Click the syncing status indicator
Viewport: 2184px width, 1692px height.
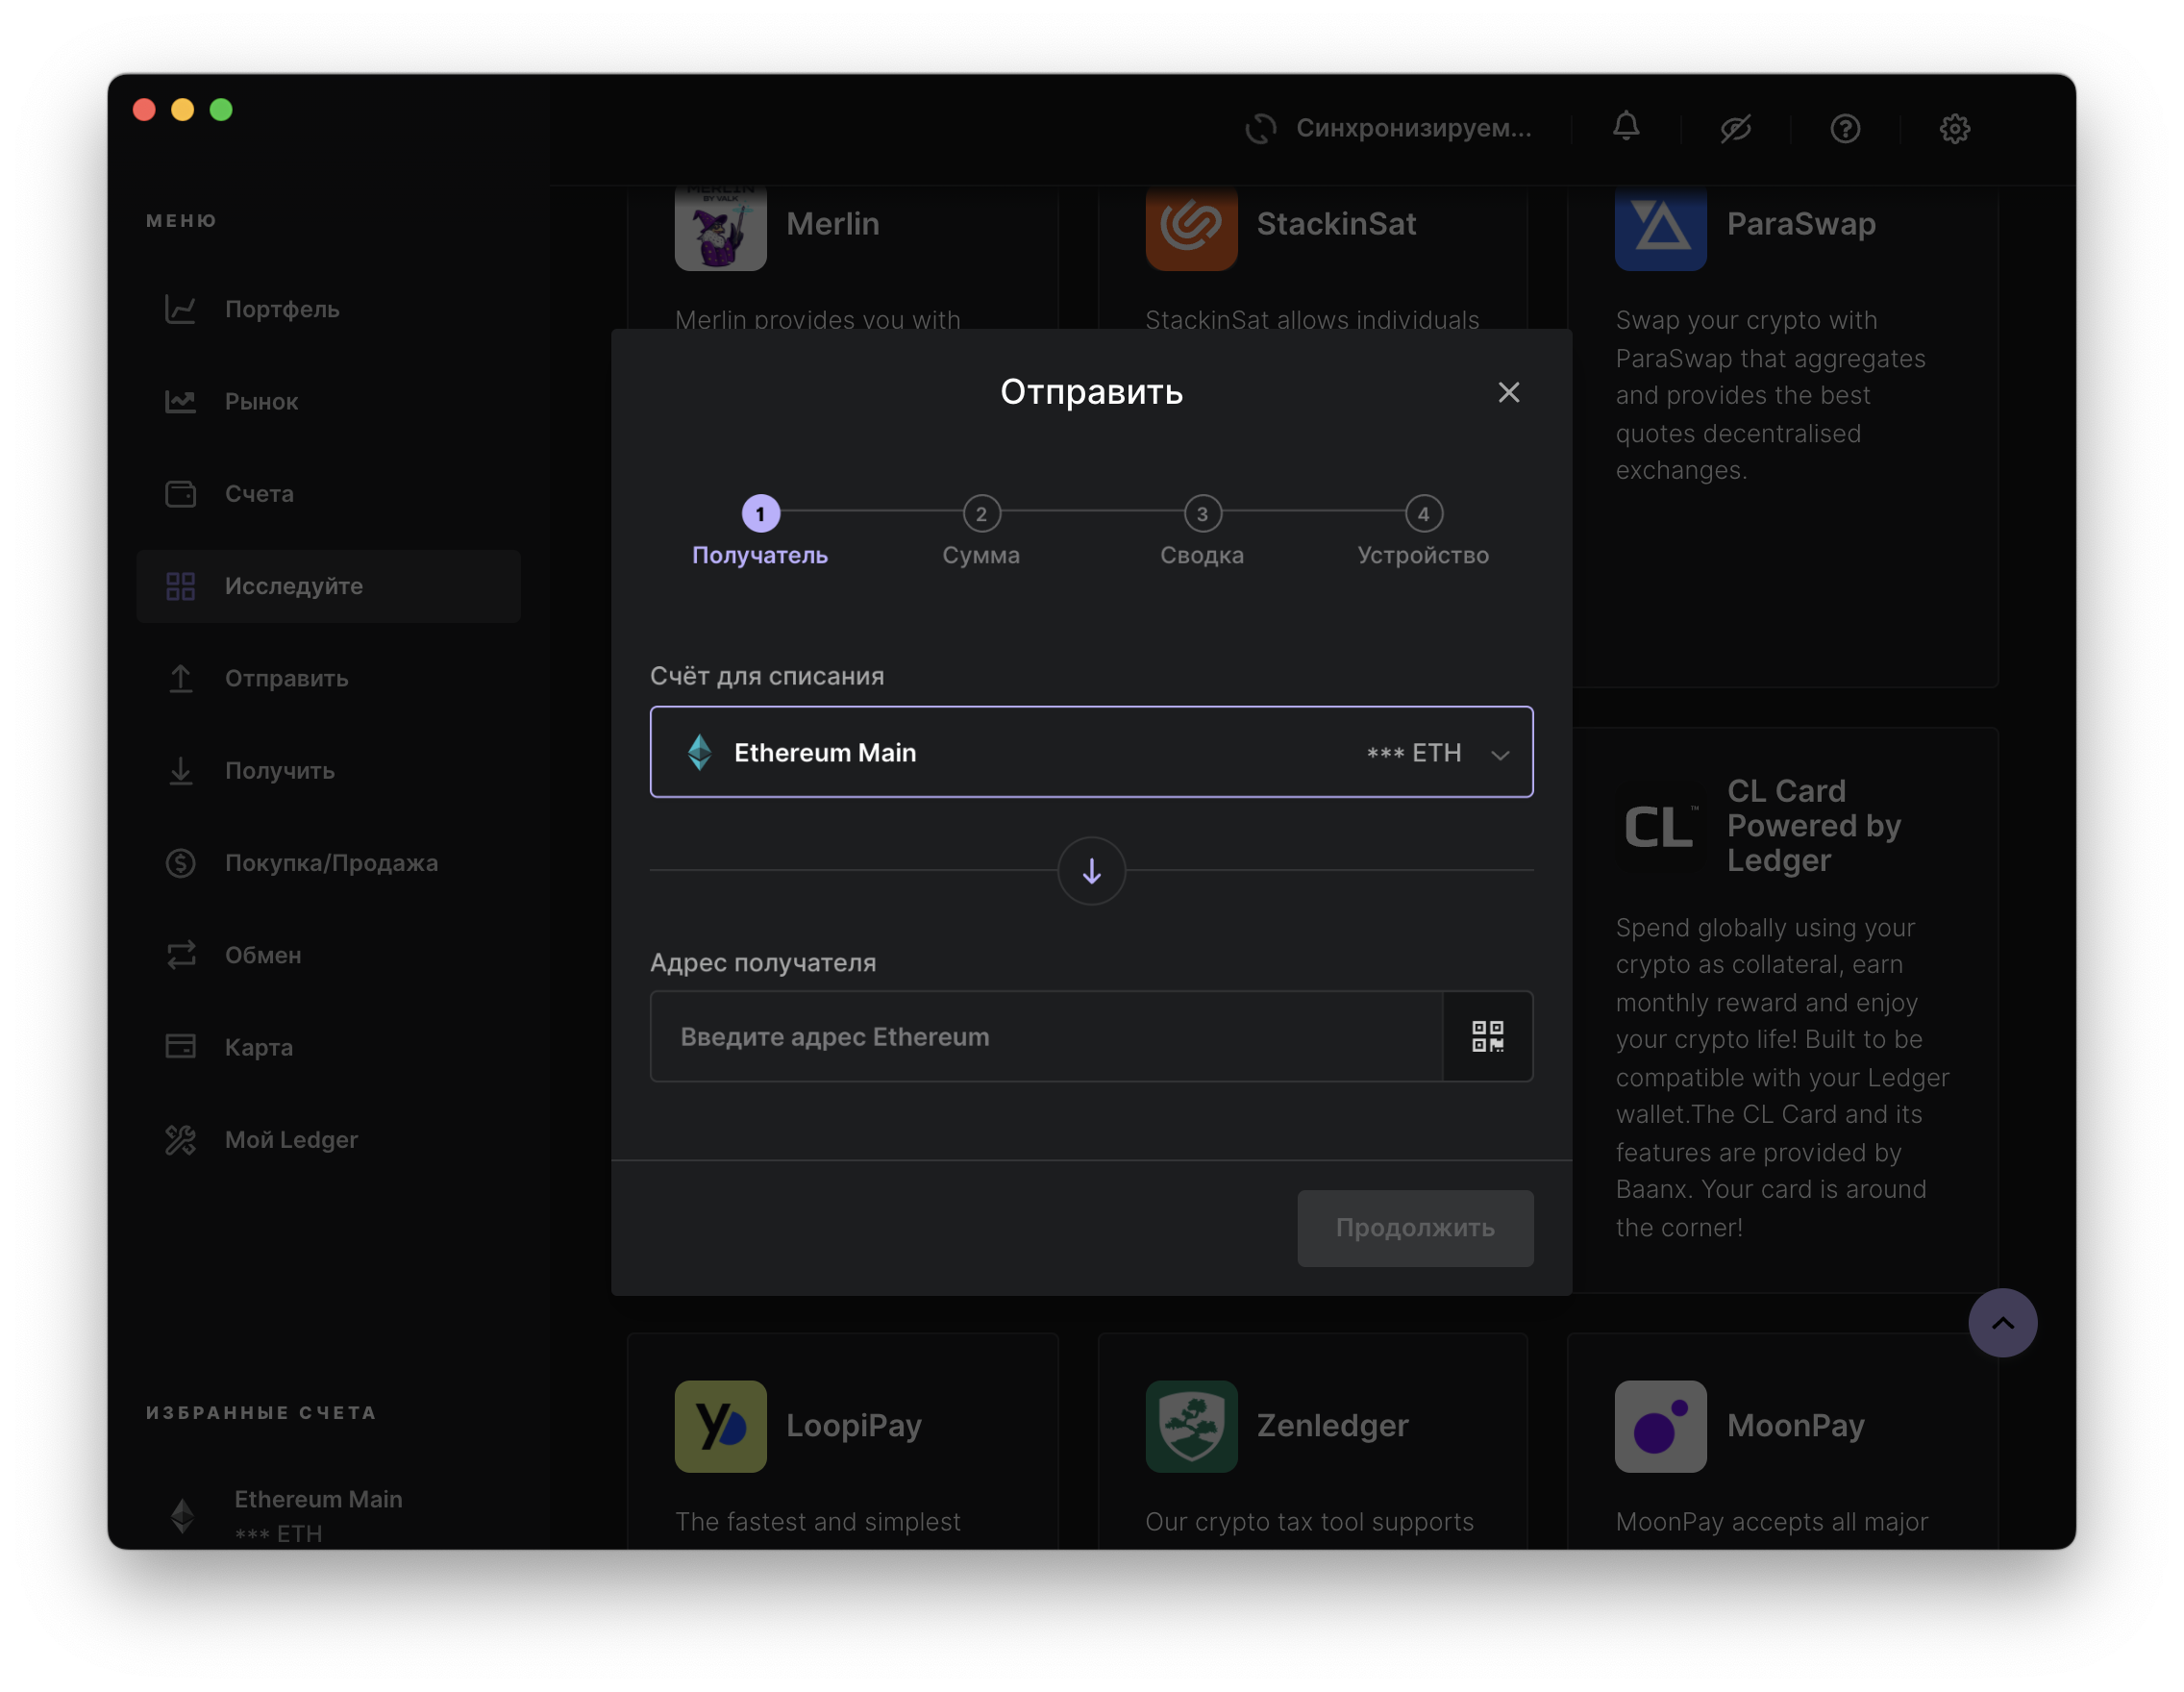click(1390, 128)
